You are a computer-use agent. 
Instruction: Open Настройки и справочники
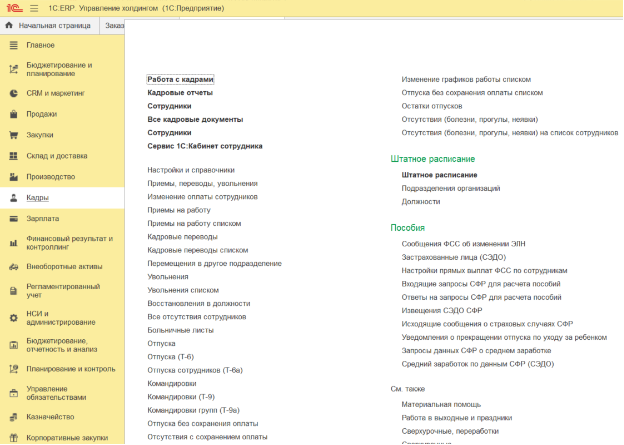point(191,170)
